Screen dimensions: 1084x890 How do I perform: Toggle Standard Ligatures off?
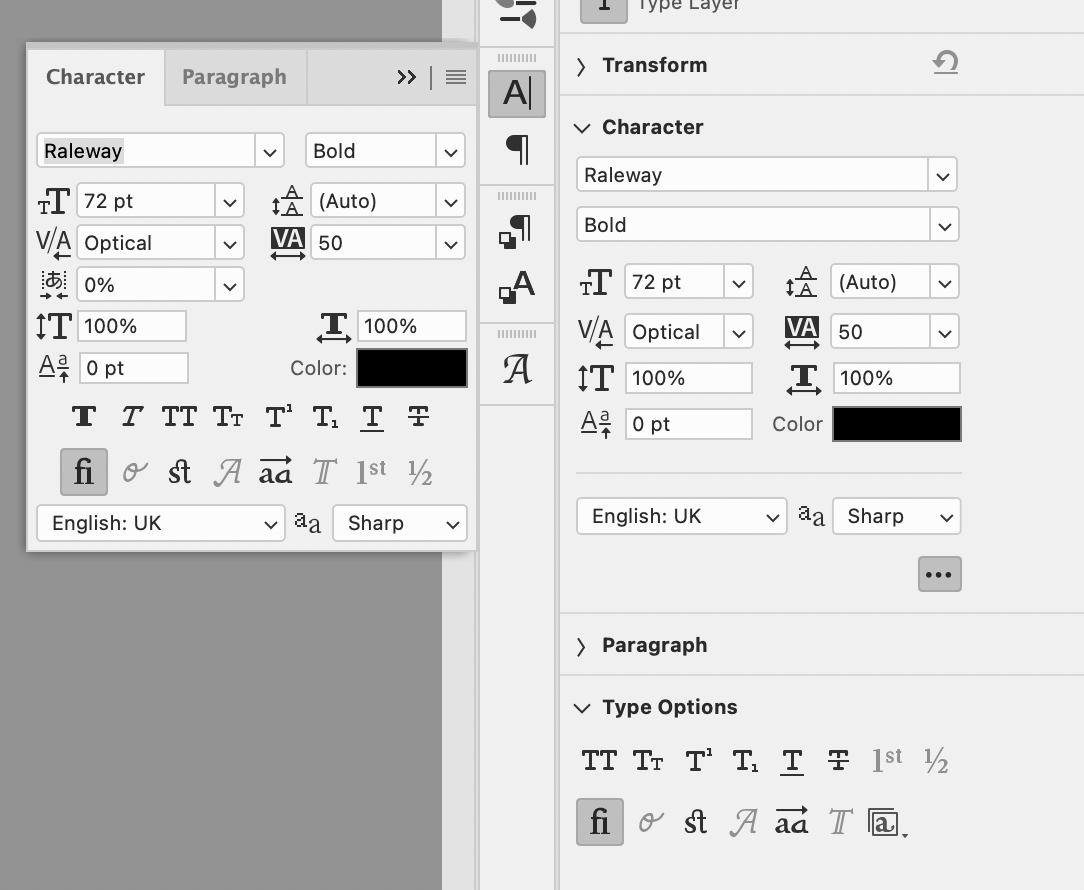(83, 471)
